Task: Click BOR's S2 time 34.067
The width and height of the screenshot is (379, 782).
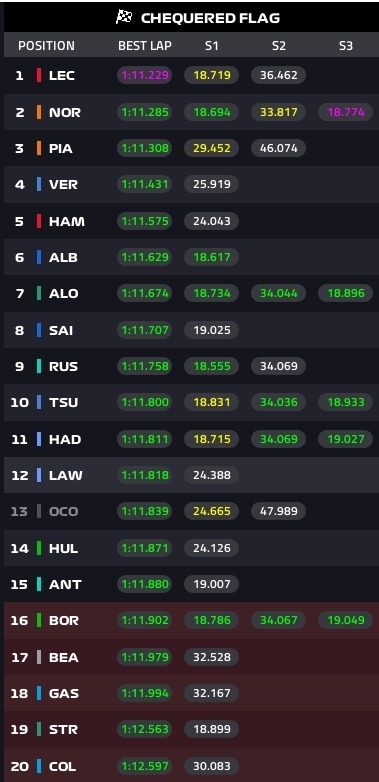Action: point(278,620)
